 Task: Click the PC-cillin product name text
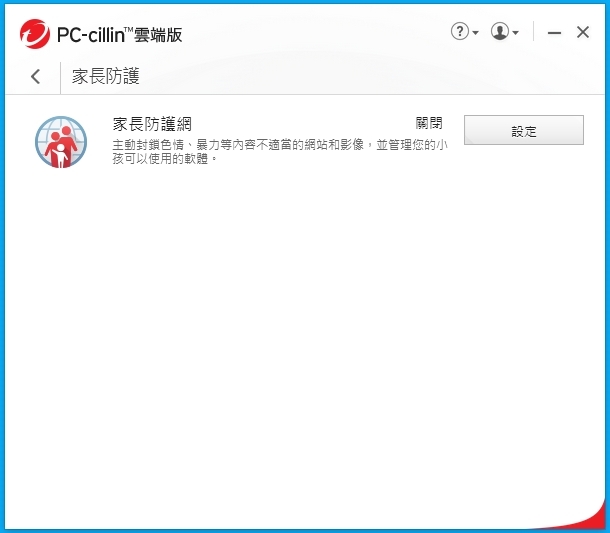click(x=90, y=35)
